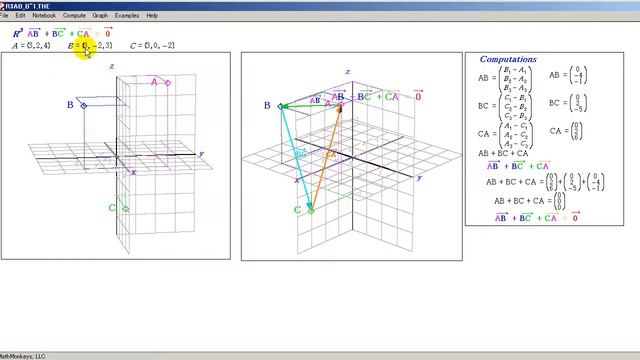This screenshot has height=360, width=640.
Task: Click the cyan BC vector arrow
Action: [296, 158]
